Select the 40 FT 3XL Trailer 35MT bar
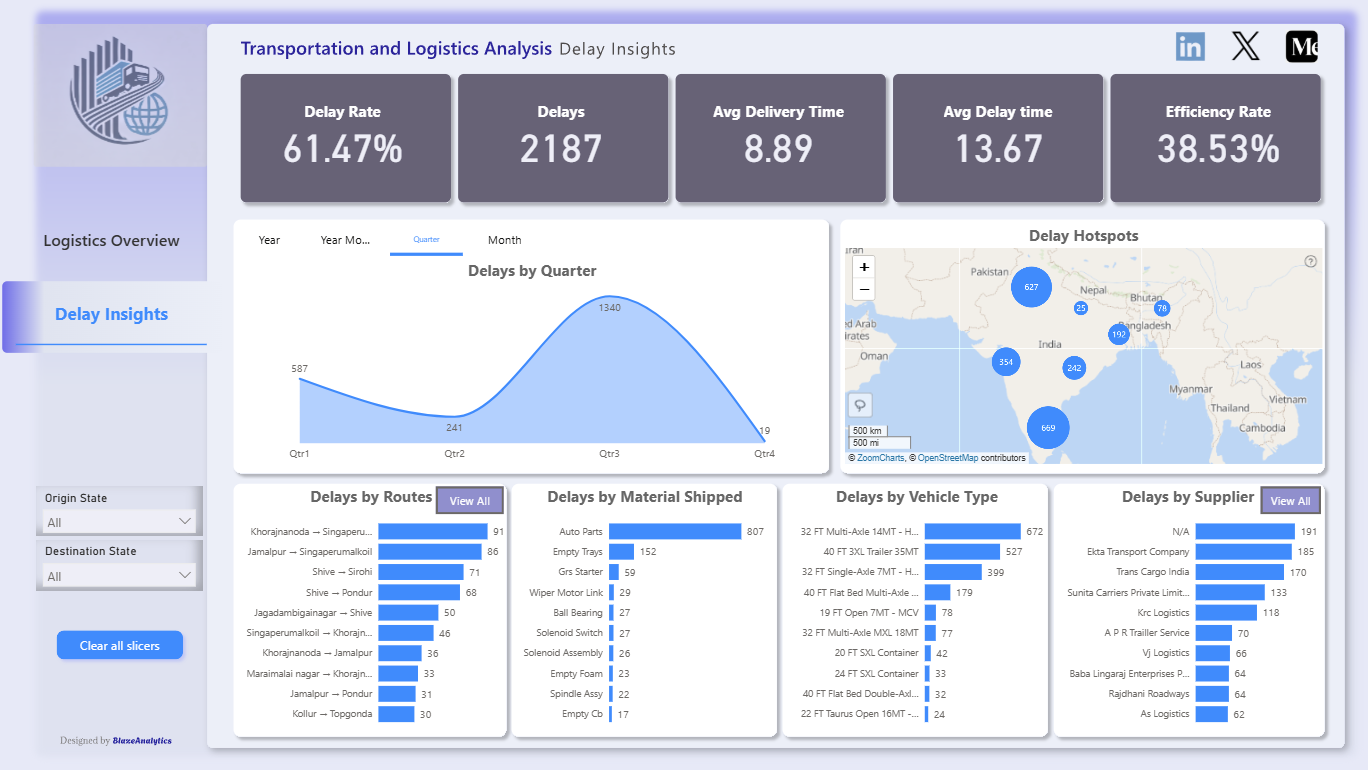The image size is (1368, 770). click(962, 552)
